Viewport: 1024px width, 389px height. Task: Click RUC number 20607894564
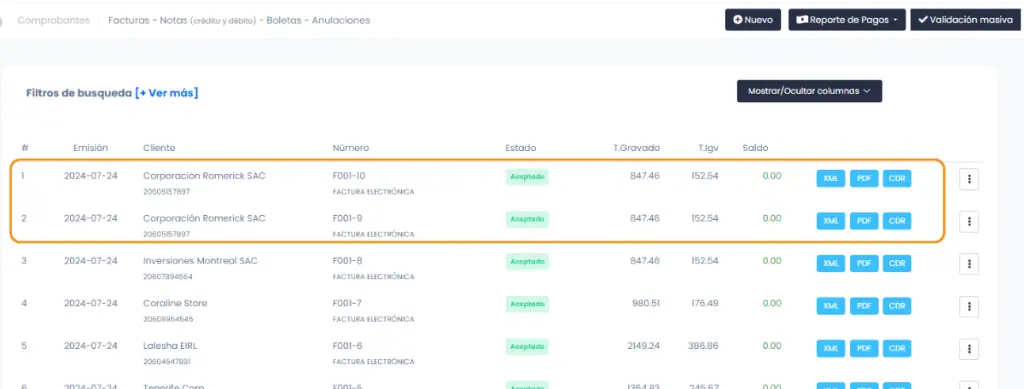click(167, 277)
